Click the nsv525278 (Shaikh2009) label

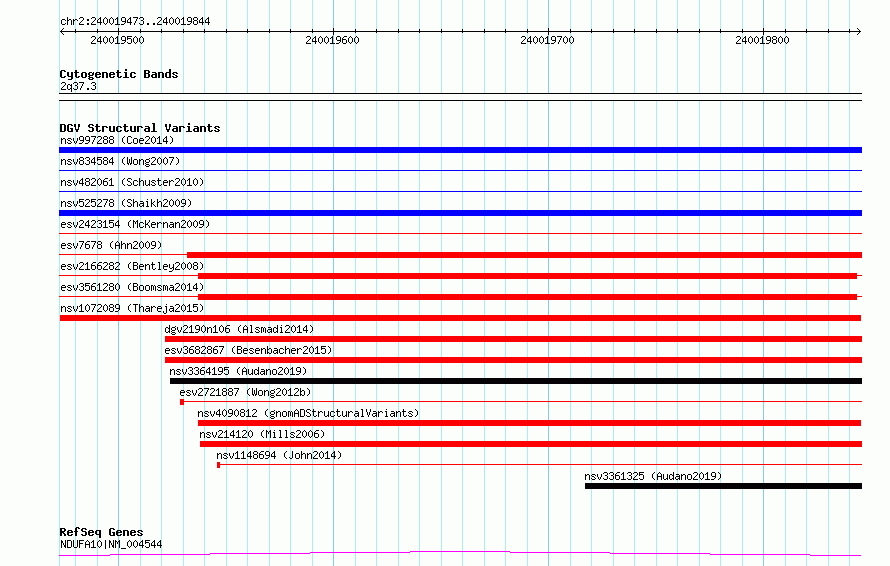click(126, 203)
